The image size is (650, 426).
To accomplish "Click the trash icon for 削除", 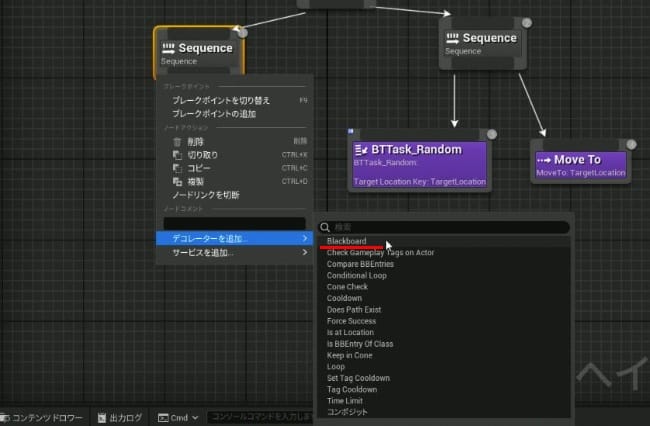I will tap(177, 142).
